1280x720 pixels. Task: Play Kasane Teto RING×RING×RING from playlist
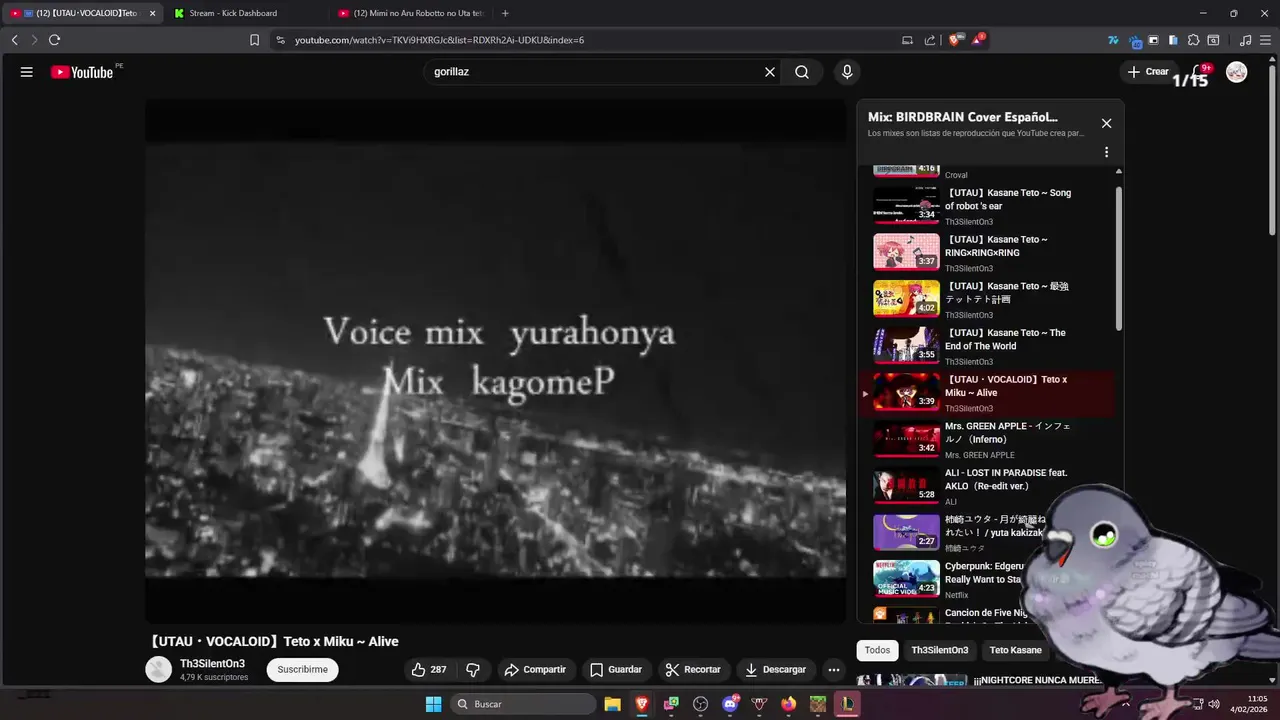click(987, 253)
